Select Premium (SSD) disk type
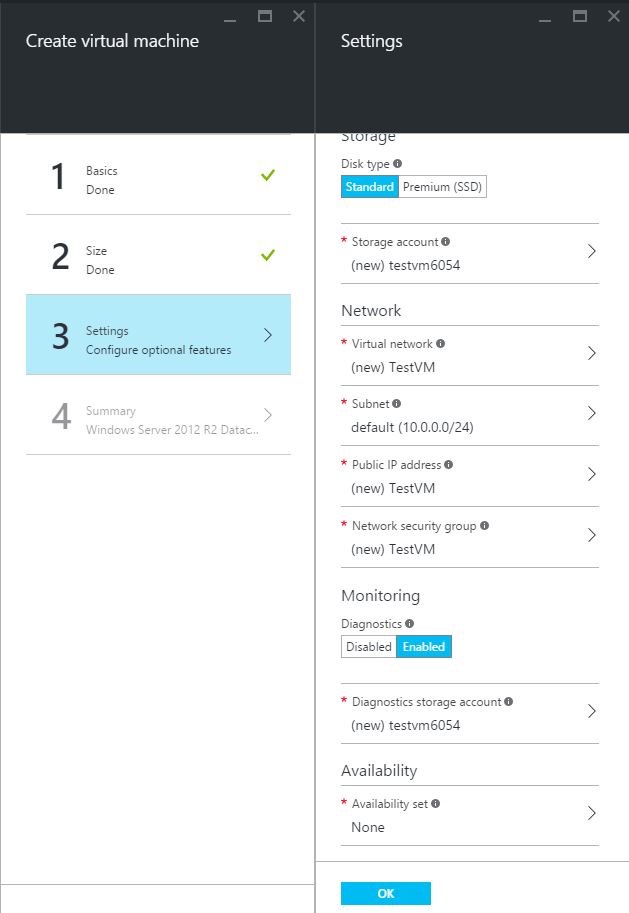The image size is (629, 913). click(443, 187)
